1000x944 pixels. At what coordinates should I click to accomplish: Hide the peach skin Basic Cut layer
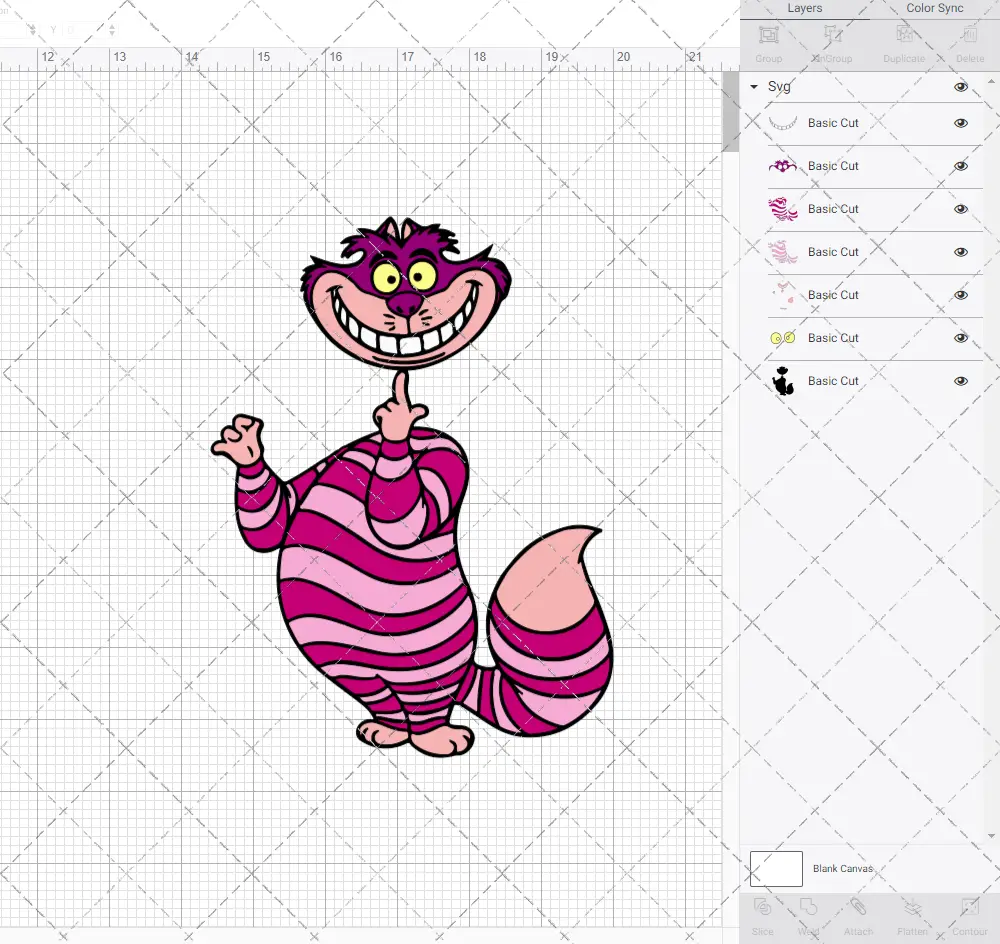point(960,295)
